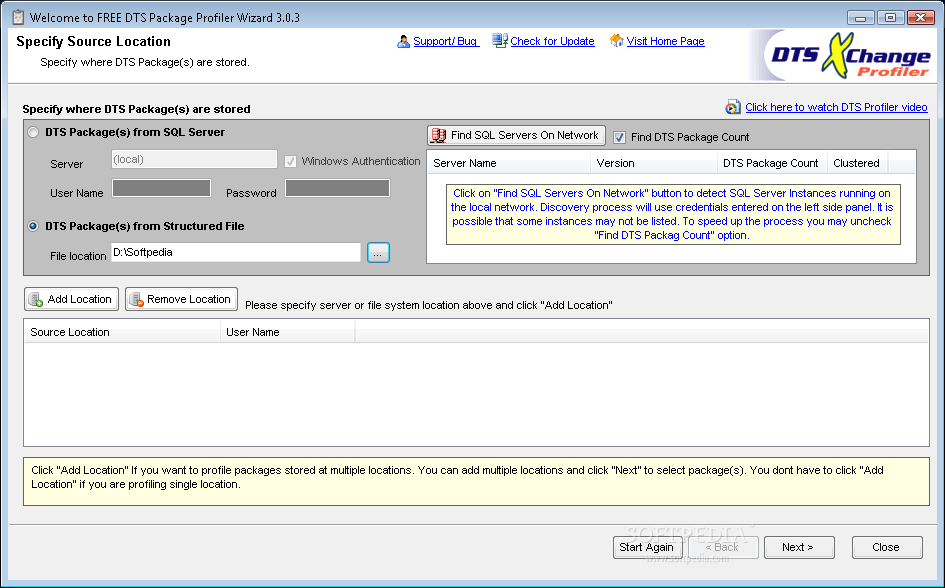945x588 pixels.
Task: Open the Check for Update link
Action: pyautogui.click(x=552, y=42)
